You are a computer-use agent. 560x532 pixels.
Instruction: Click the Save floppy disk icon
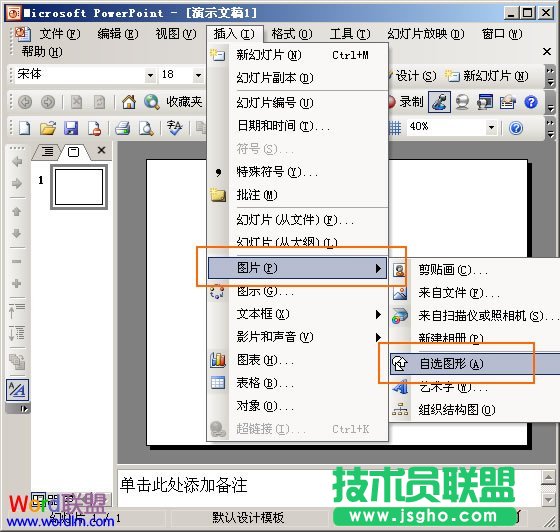tap(71, 128)
